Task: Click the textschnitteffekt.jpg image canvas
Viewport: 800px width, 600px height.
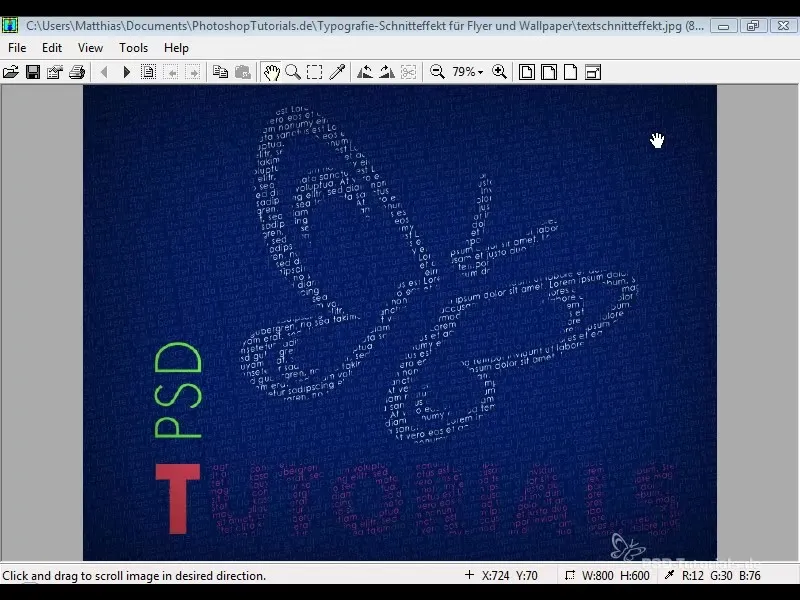Action: click(x=400, y=323)
